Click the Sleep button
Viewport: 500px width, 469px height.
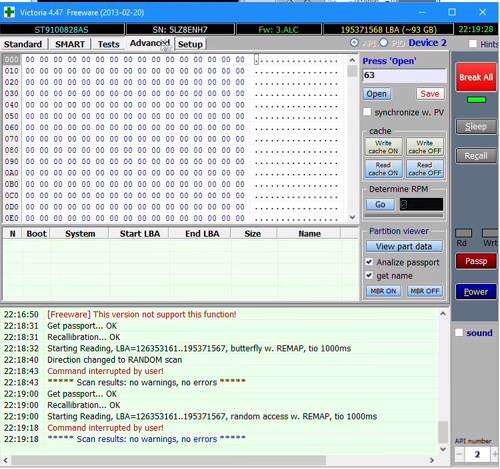476,127
